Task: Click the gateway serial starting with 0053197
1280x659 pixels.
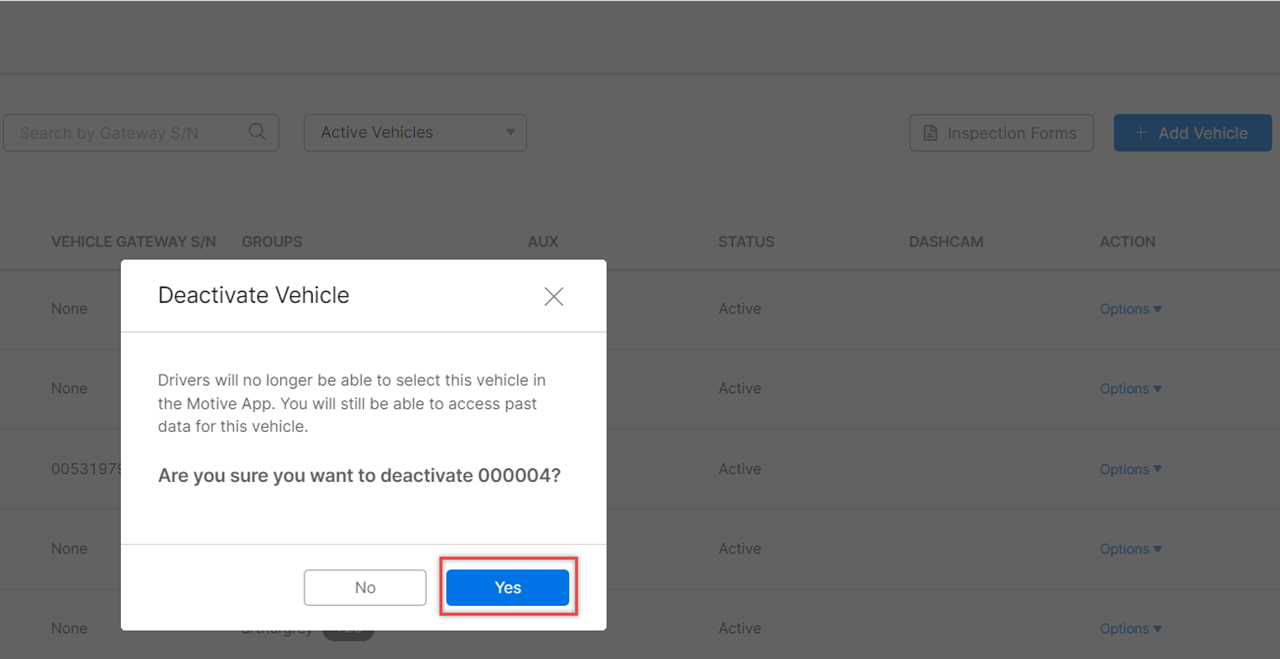Action: coord(86,469)
